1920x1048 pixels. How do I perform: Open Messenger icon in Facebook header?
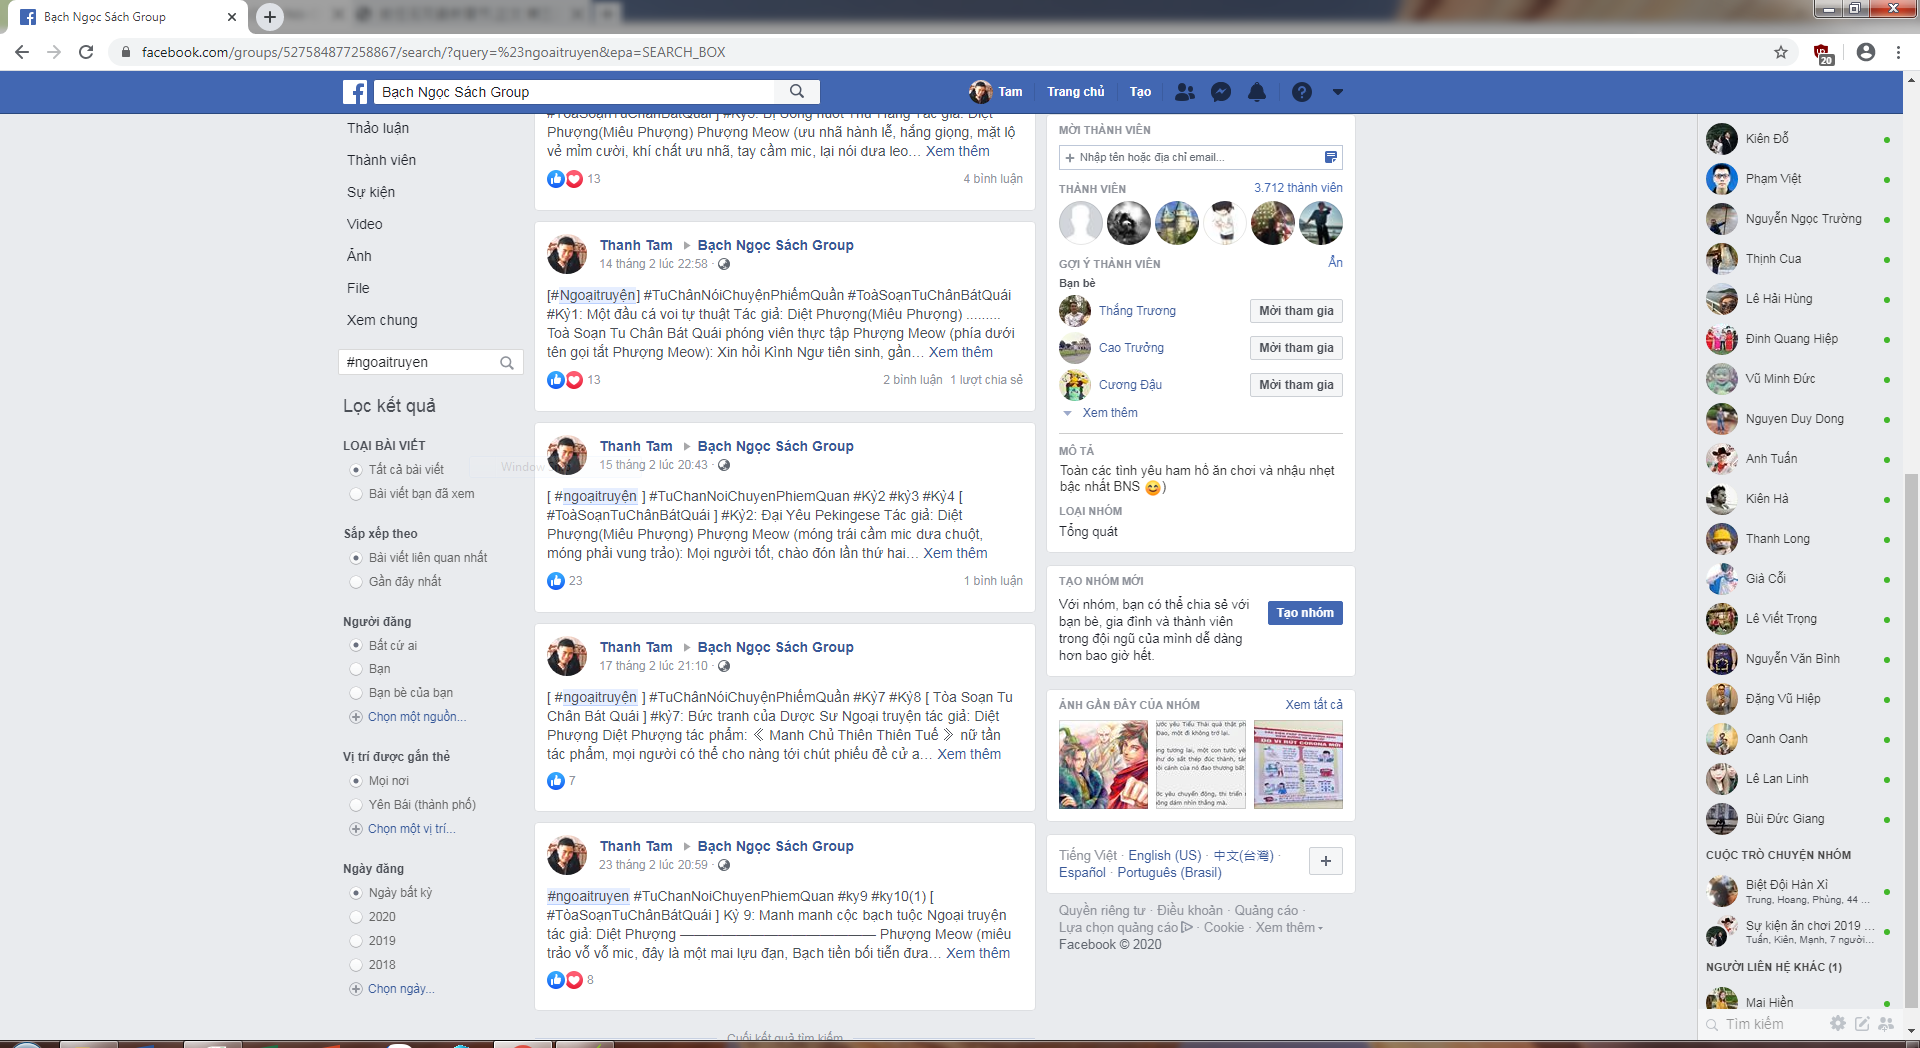point(1220,92)
